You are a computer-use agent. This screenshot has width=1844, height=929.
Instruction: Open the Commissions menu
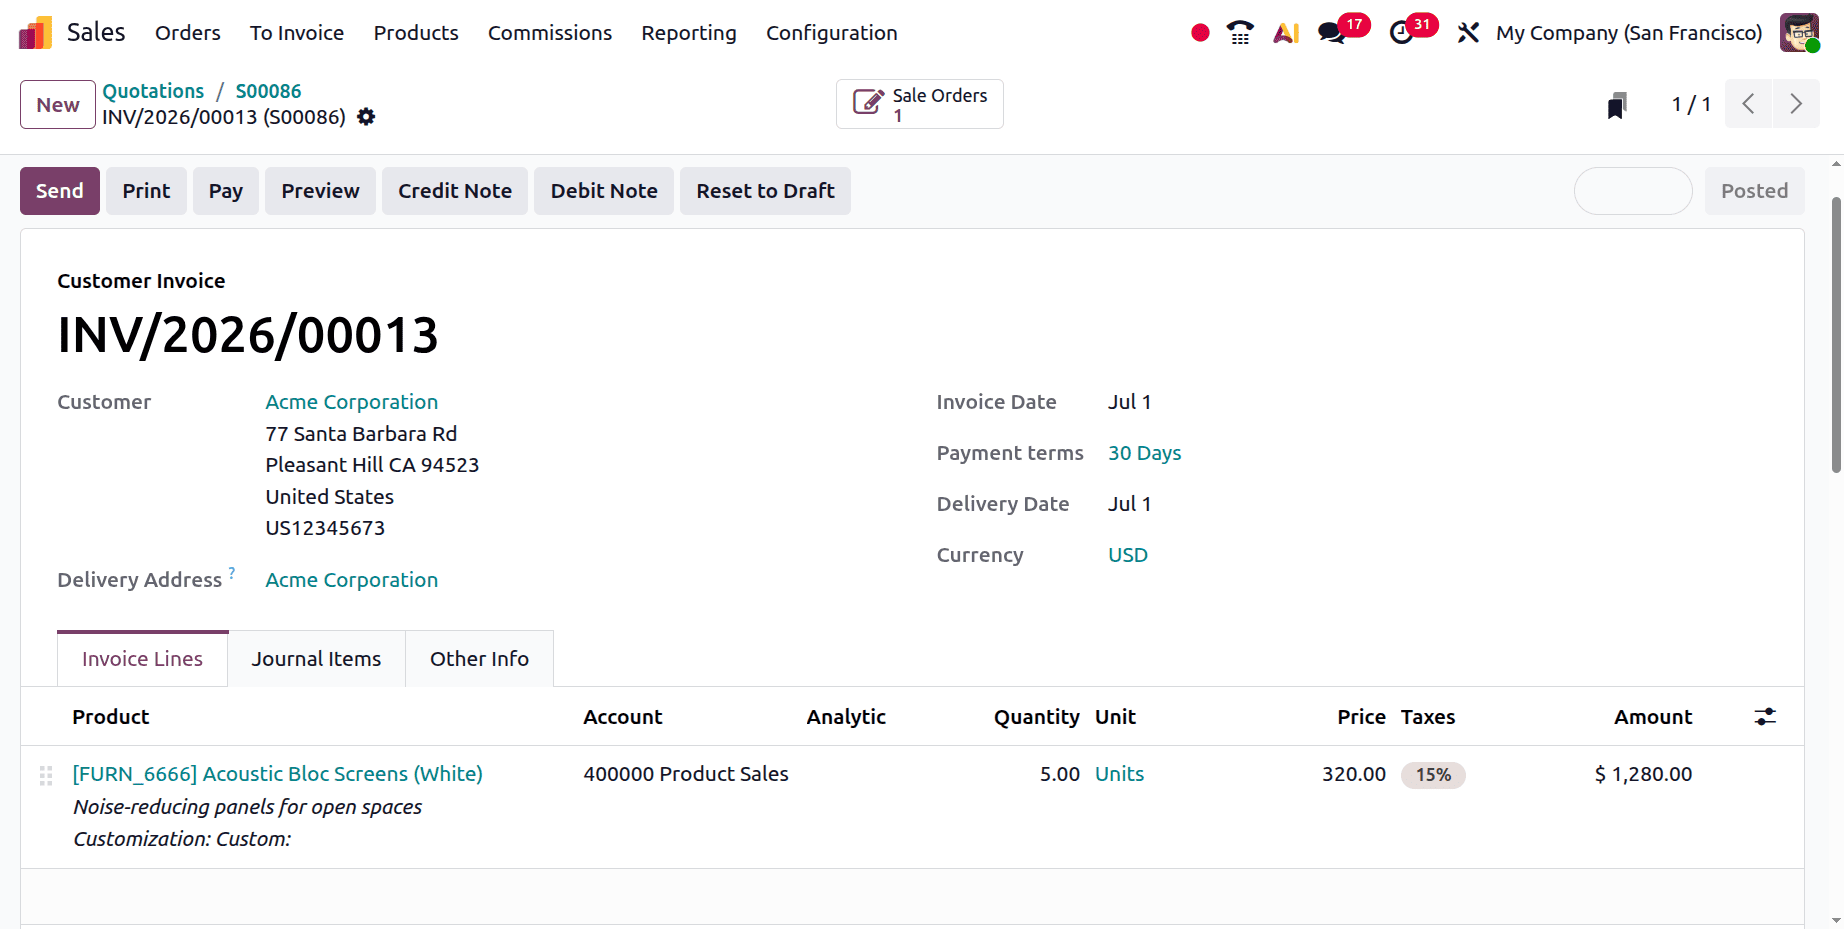(550, 33)
